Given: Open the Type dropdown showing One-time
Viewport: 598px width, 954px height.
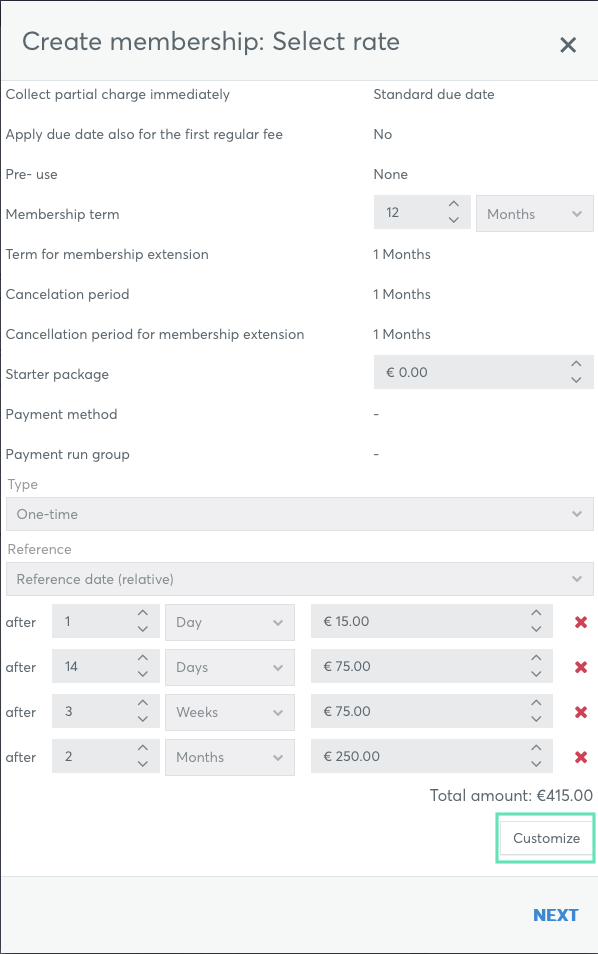Looking at the screenshot, I should [x=300, y=514].
